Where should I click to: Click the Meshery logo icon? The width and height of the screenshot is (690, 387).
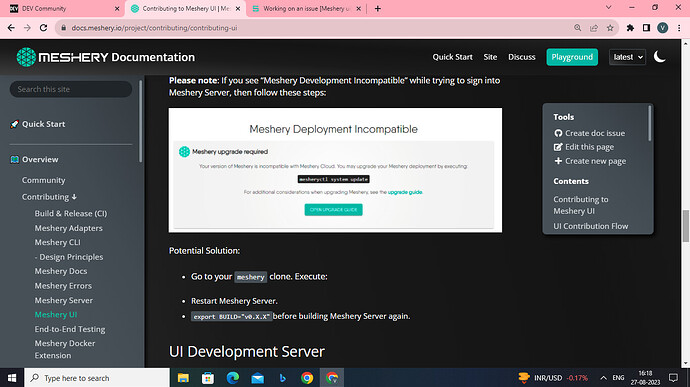click(26, 57)
